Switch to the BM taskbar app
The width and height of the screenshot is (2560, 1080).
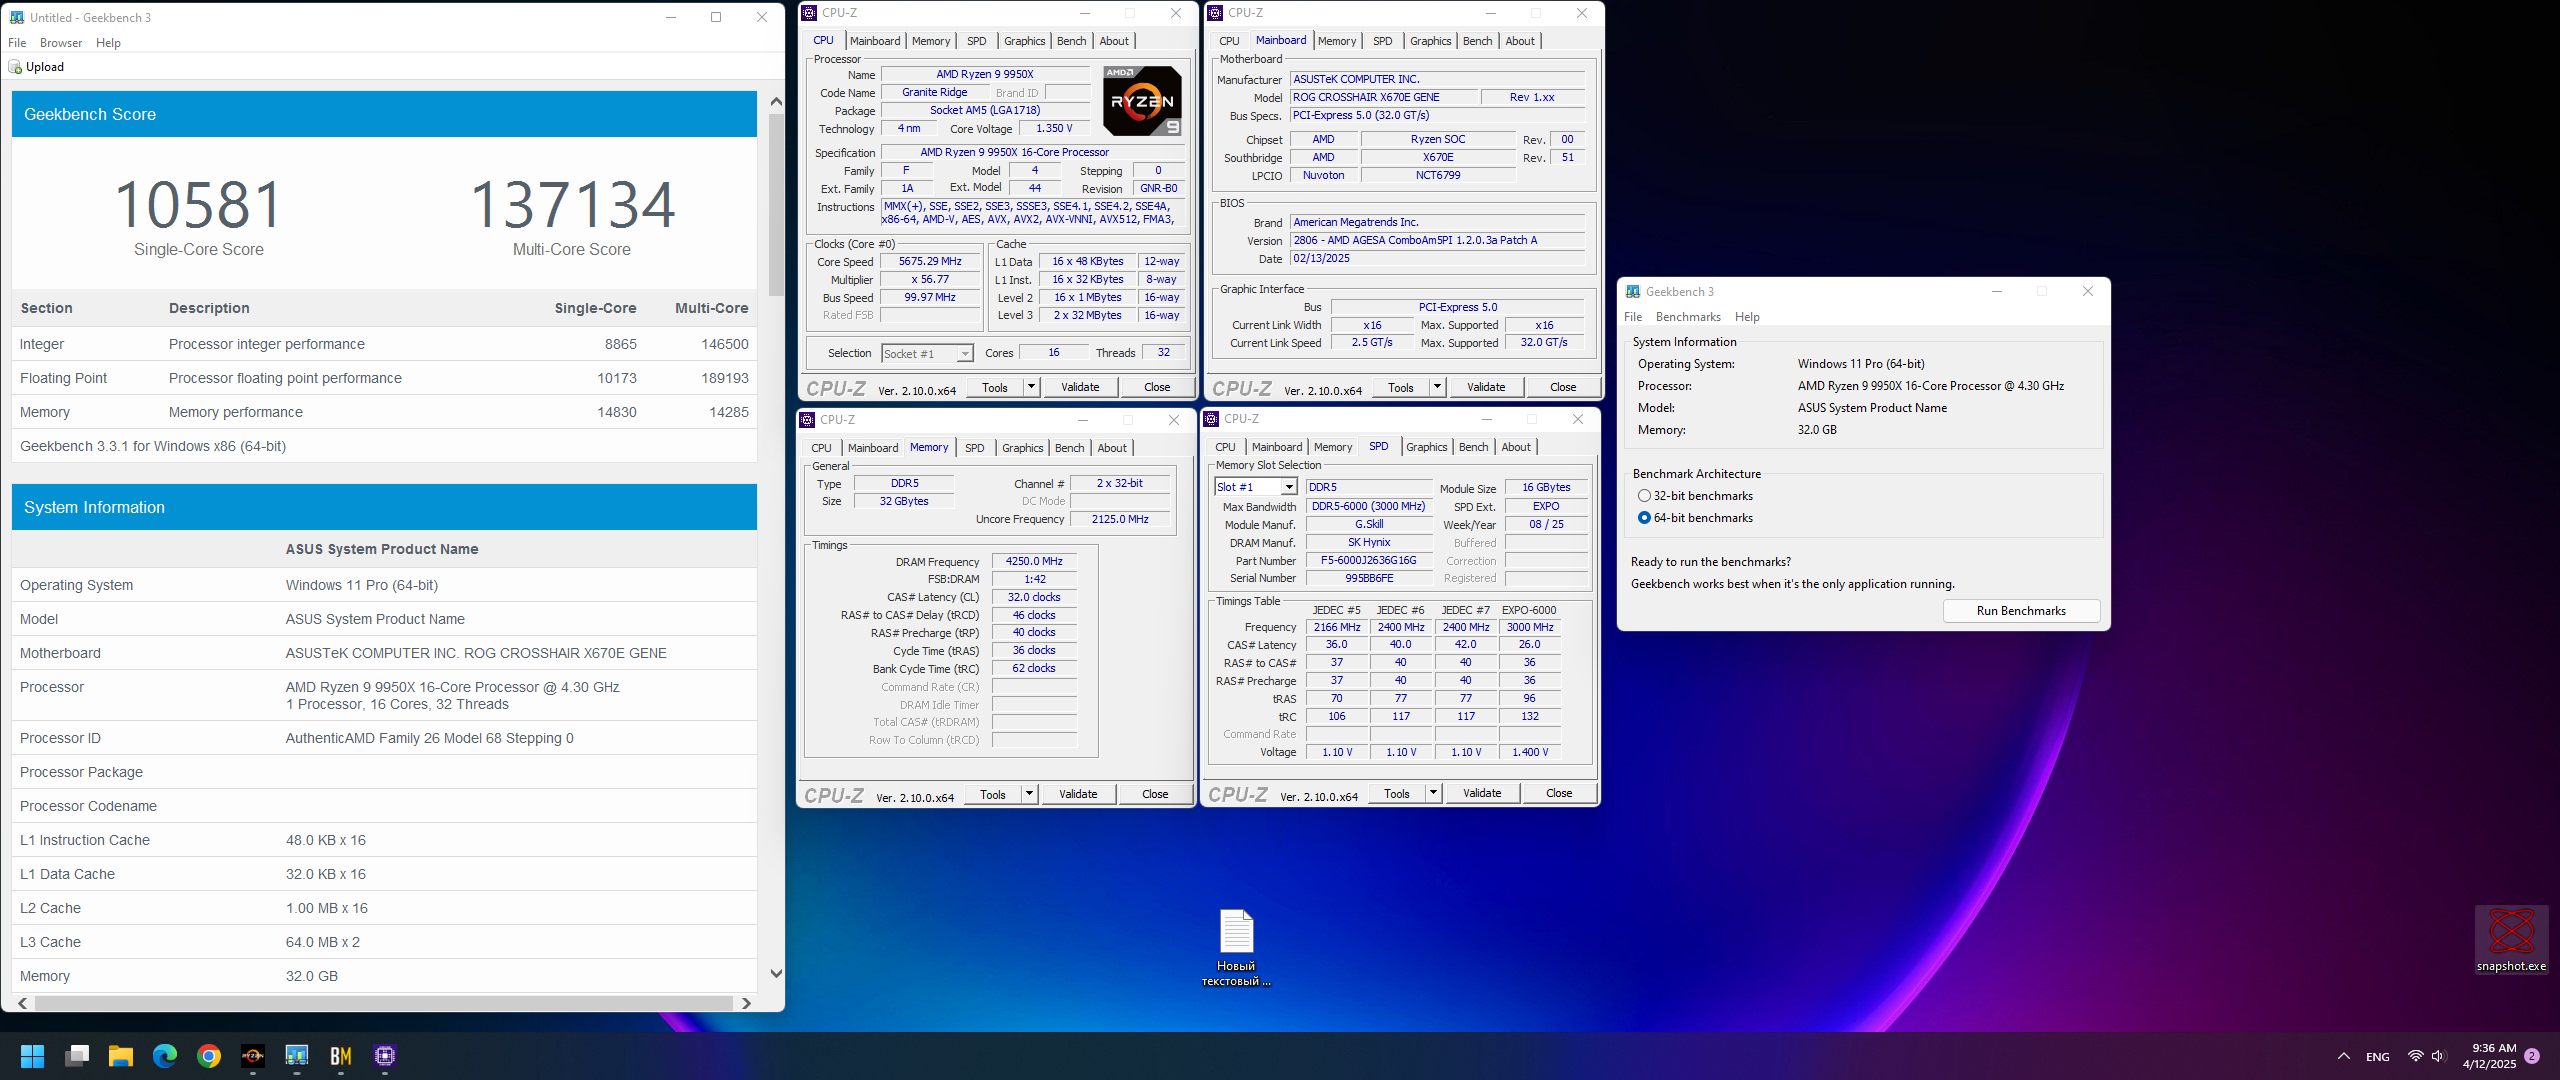click(341, 1056)
